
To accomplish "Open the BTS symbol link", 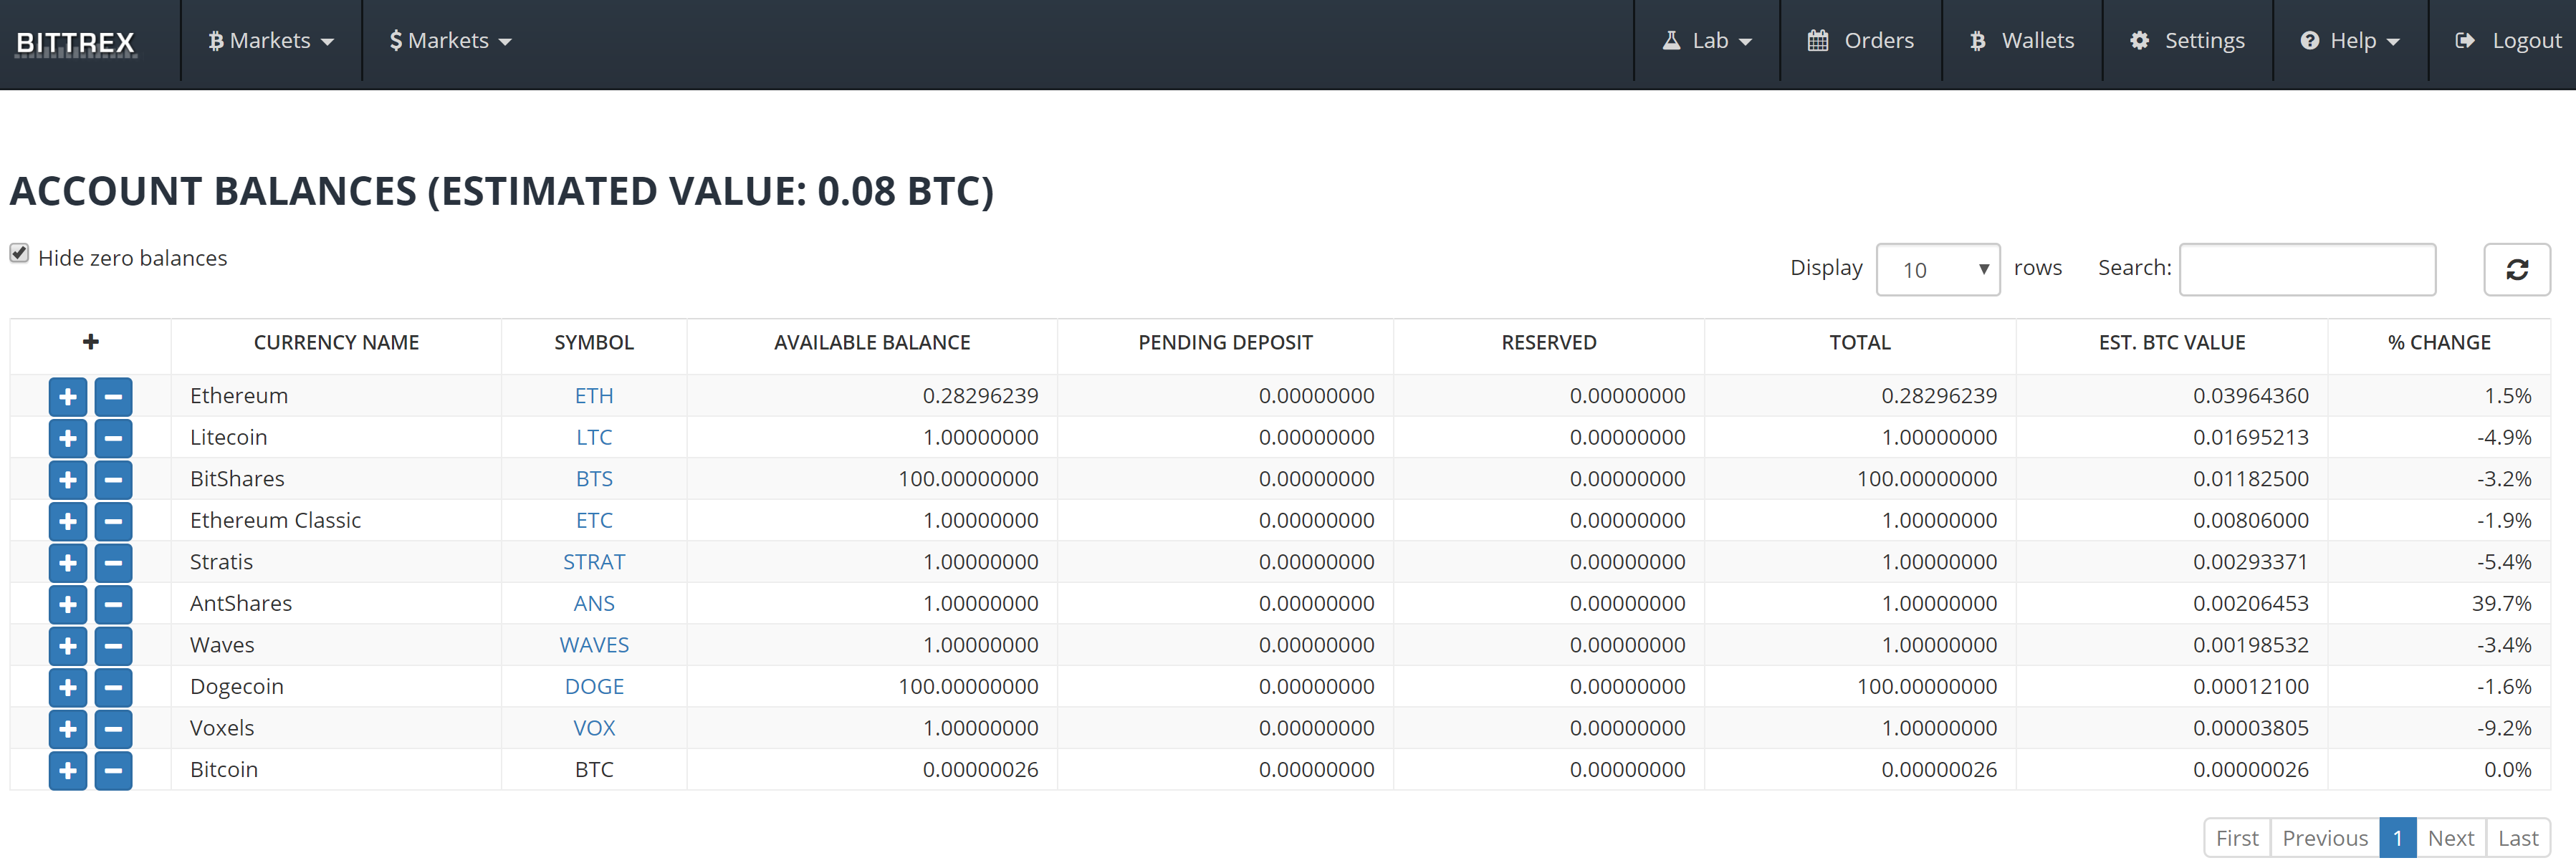I will [594, 479].
